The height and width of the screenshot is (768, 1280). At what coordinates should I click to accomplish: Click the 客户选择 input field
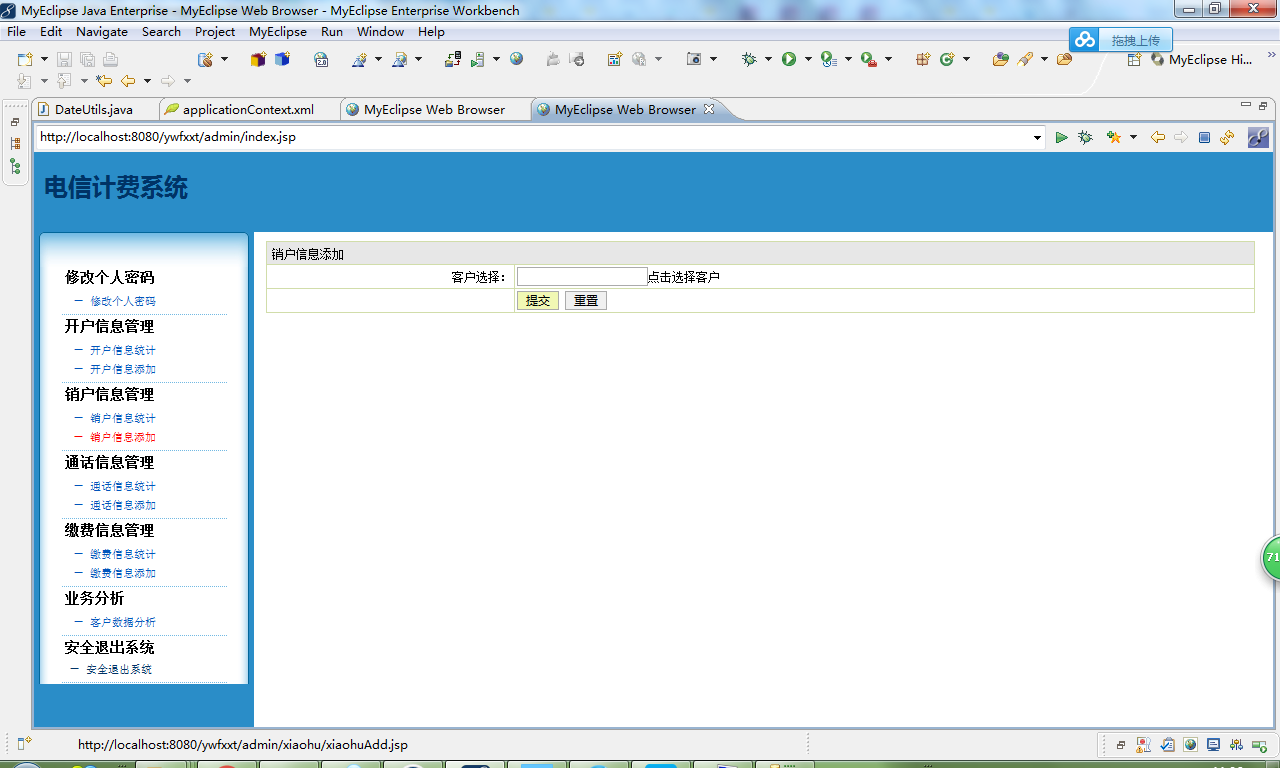click(581, 276)
